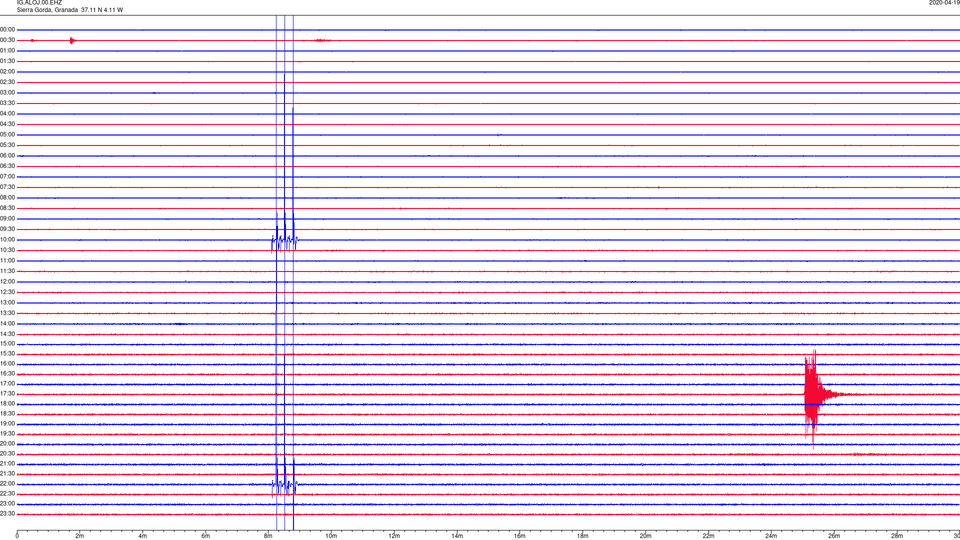Select the 18:00 time label
Image resolution: width=960 pixels, height=540 pixels.
[7, 404]
